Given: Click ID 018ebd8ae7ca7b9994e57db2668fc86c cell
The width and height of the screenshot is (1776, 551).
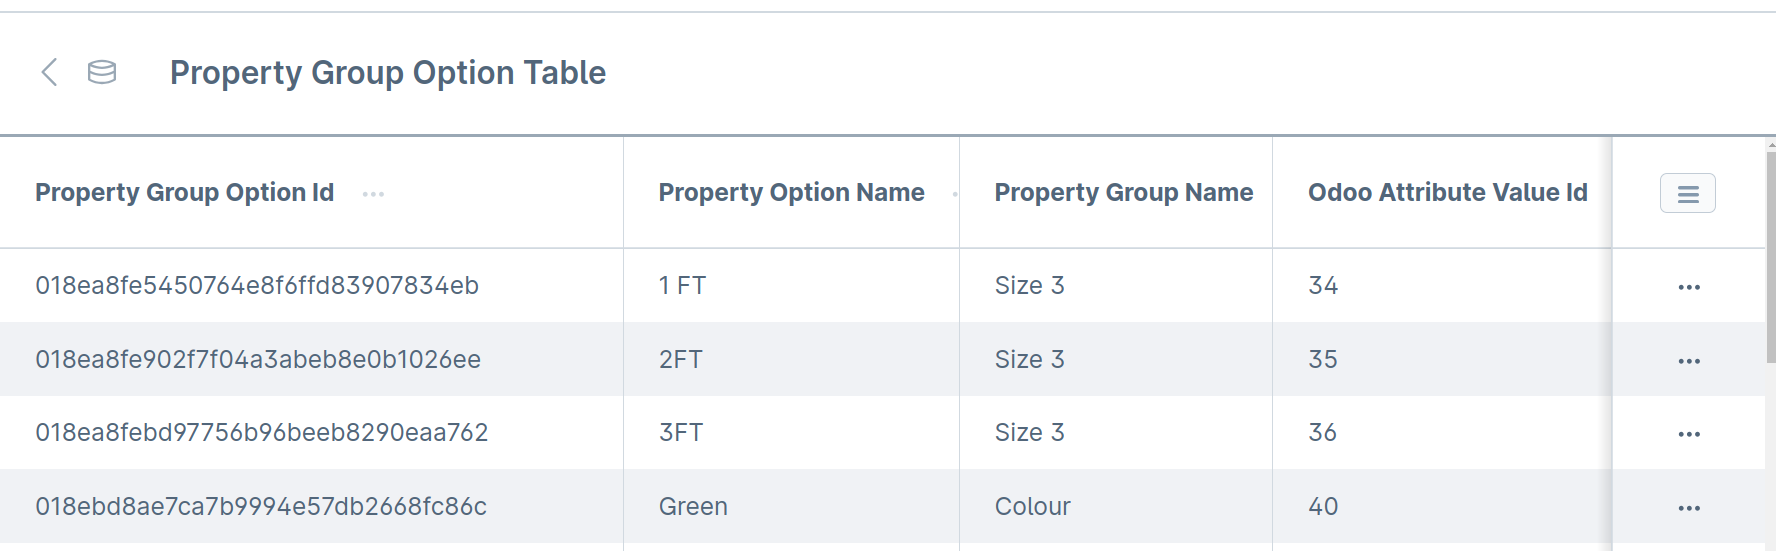Looking at the screenshot, I should (x=261, y=506).
